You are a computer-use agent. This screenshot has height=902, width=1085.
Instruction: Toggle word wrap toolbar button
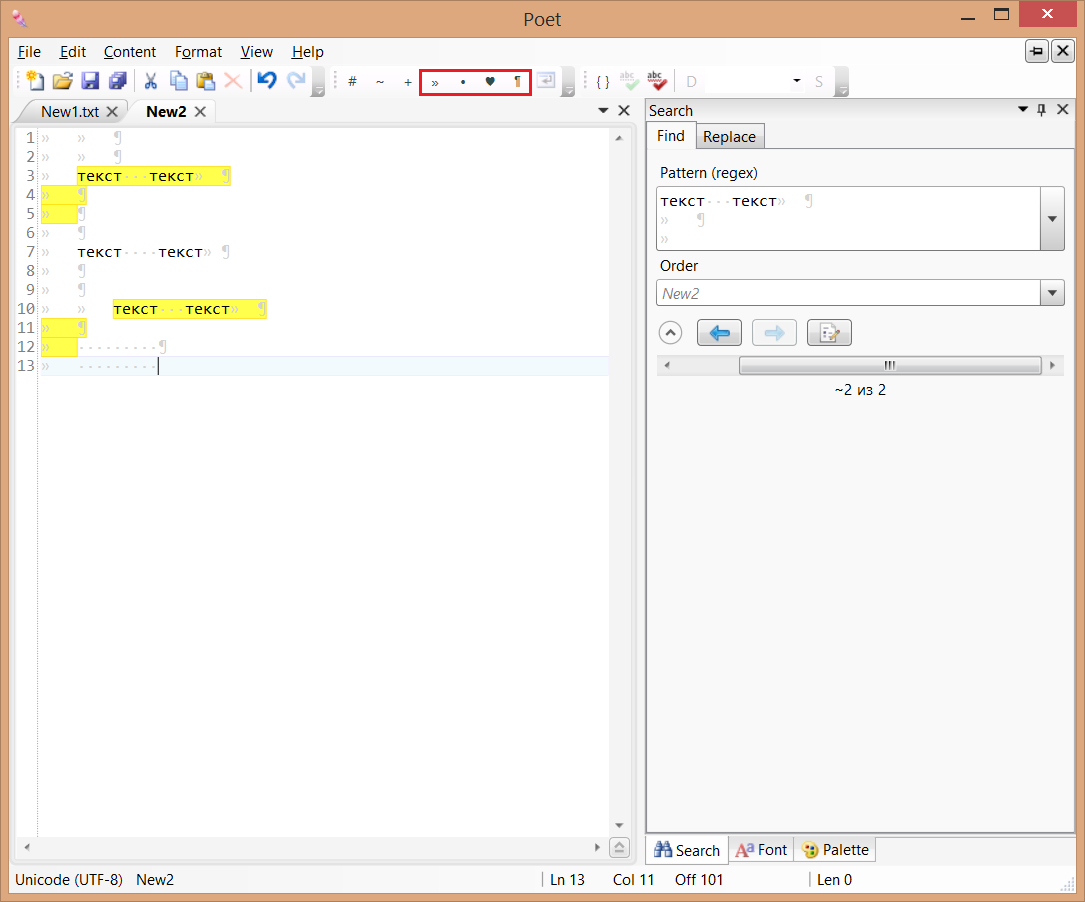[546, 81]
